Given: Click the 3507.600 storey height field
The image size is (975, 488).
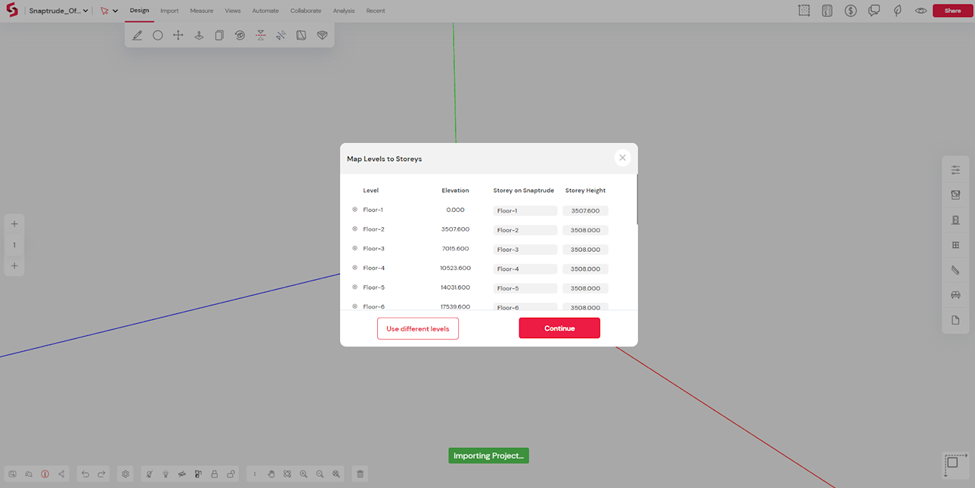Looking at the screenshot, I should [585, 211].
